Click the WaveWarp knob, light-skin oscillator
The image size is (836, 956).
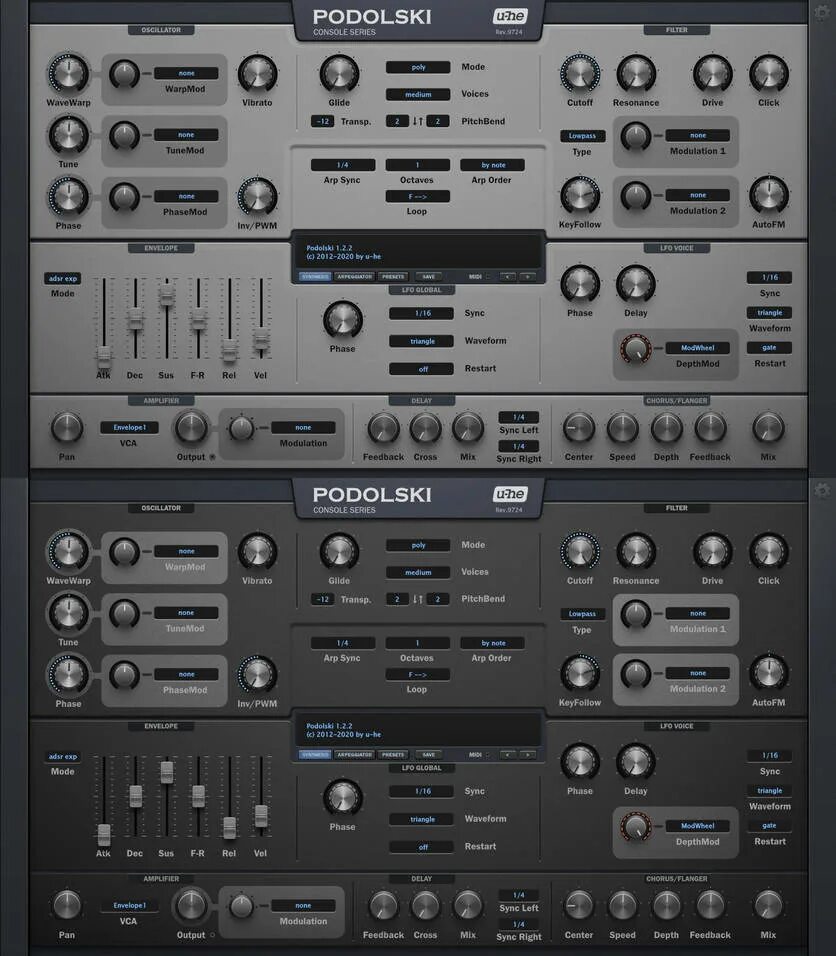pyautogui.click(x=68, y=73)
